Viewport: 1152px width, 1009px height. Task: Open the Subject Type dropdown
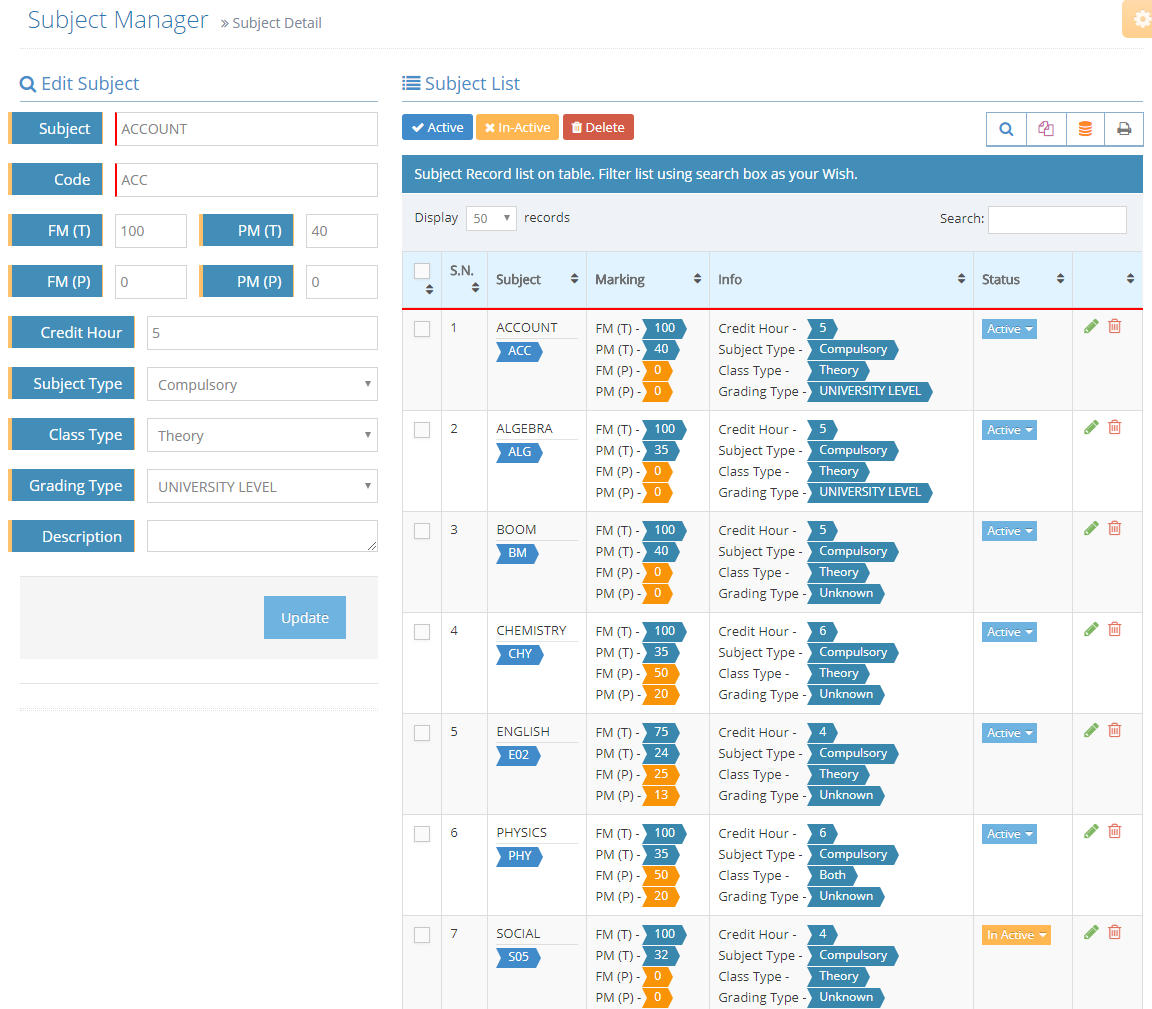pos(262,384)
